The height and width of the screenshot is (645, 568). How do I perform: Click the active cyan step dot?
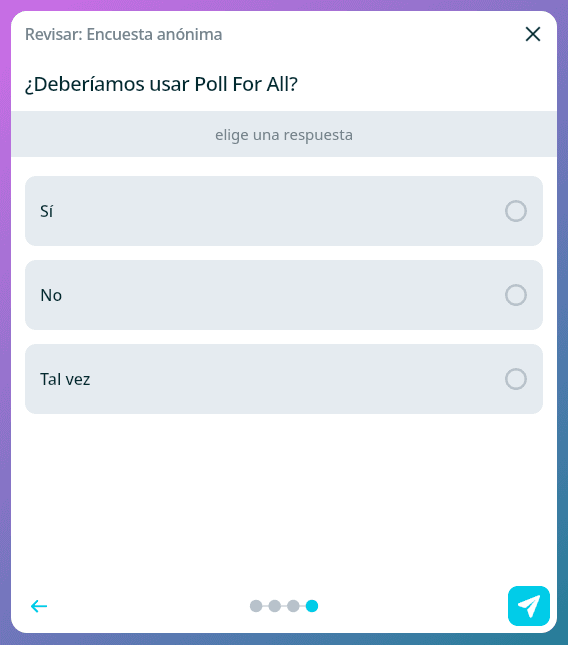point(312,606)
